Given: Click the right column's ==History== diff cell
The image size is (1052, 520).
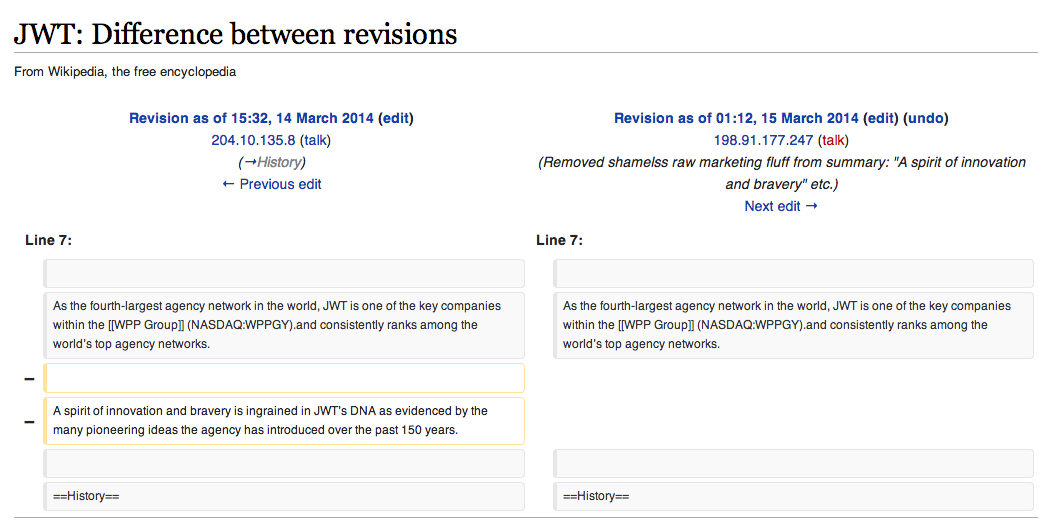Looking at the screenshot, I should pos(794,496).
